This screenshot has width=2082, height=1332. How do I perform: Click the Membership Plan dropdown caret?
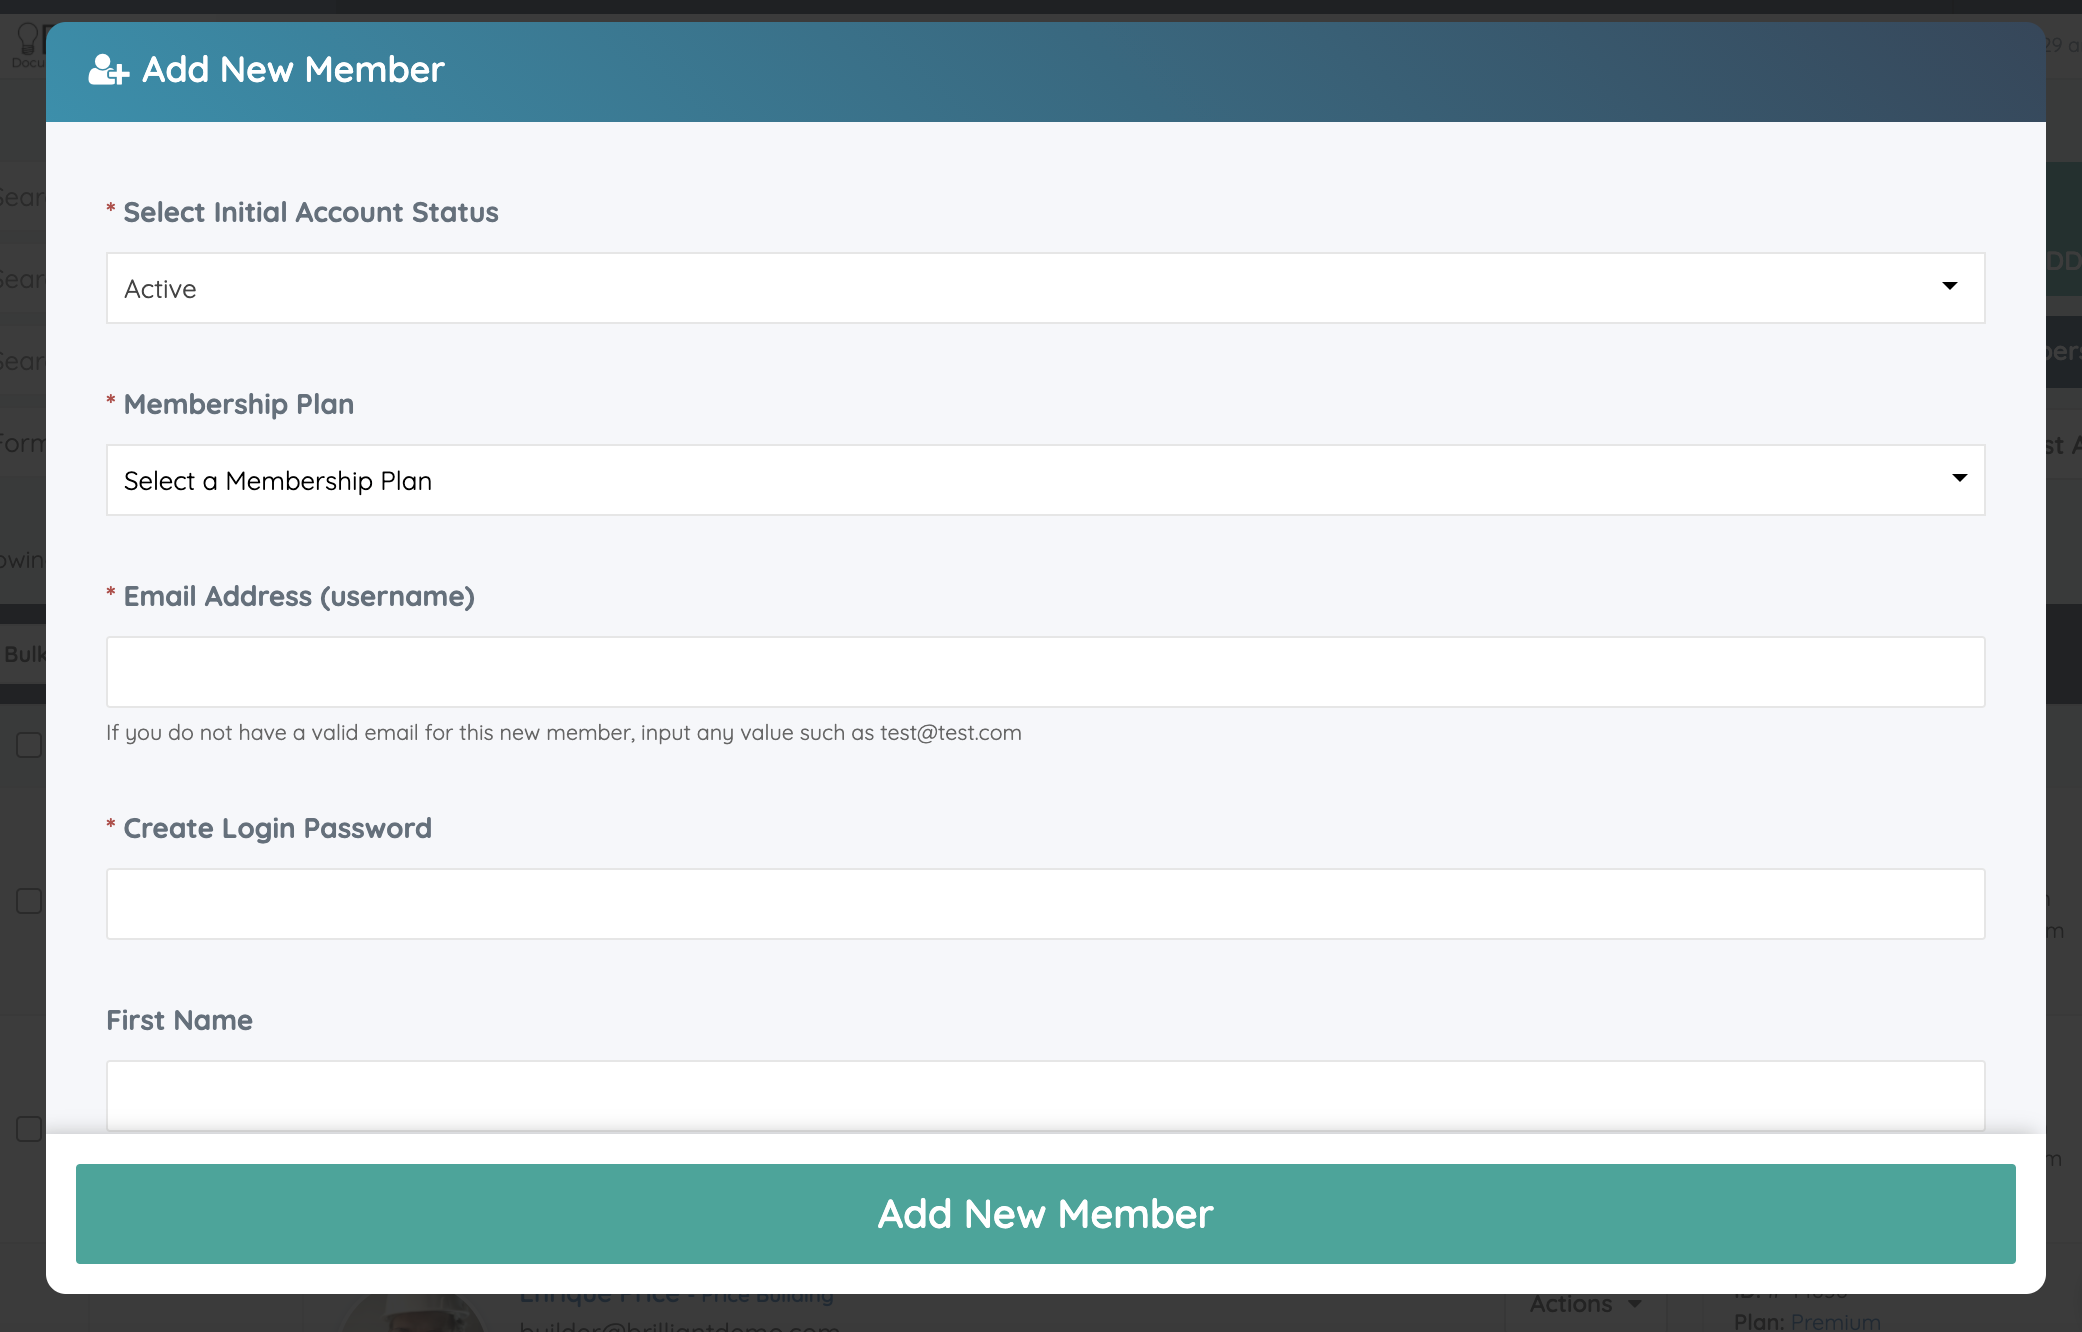pos(1959,479)
